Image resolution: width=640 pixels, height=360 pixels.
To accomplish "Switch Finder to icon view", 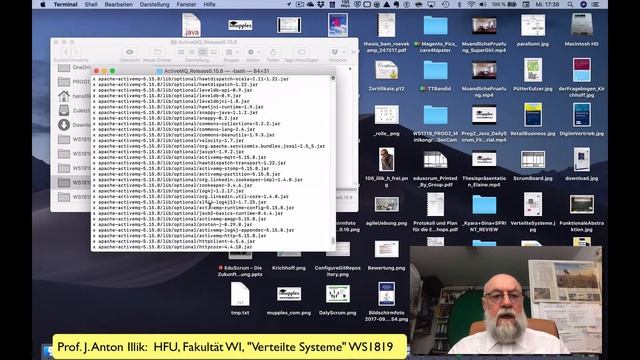I will (x=181, y=52).
